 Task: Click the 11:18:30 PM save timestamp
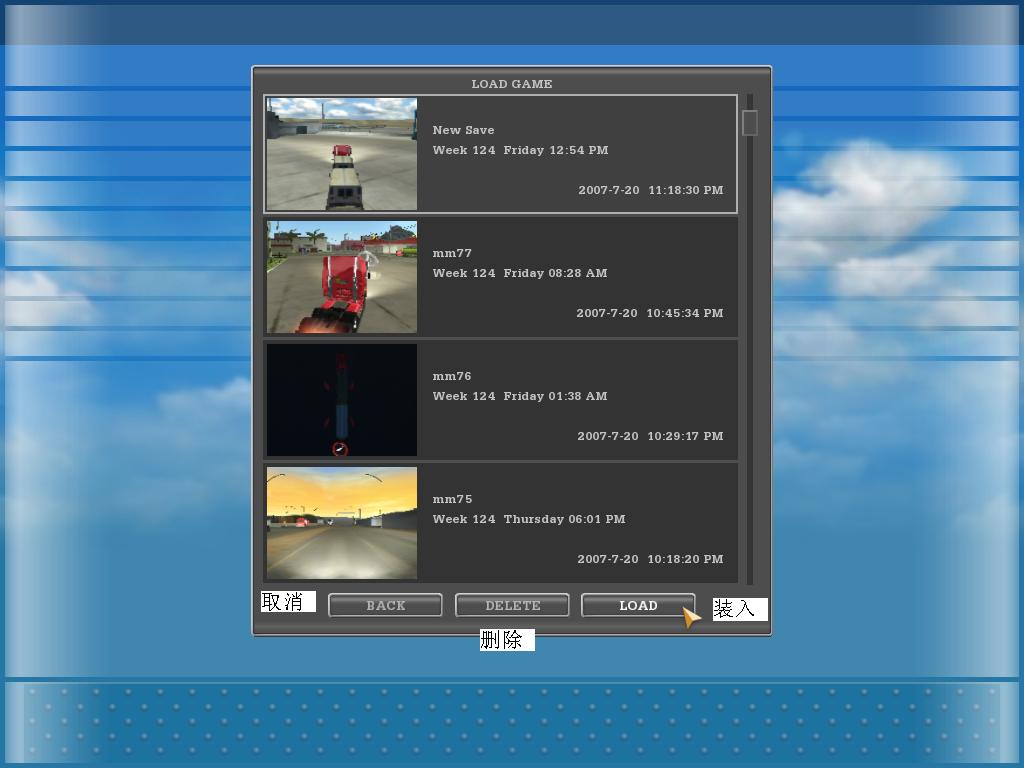(x=650, y=190)
